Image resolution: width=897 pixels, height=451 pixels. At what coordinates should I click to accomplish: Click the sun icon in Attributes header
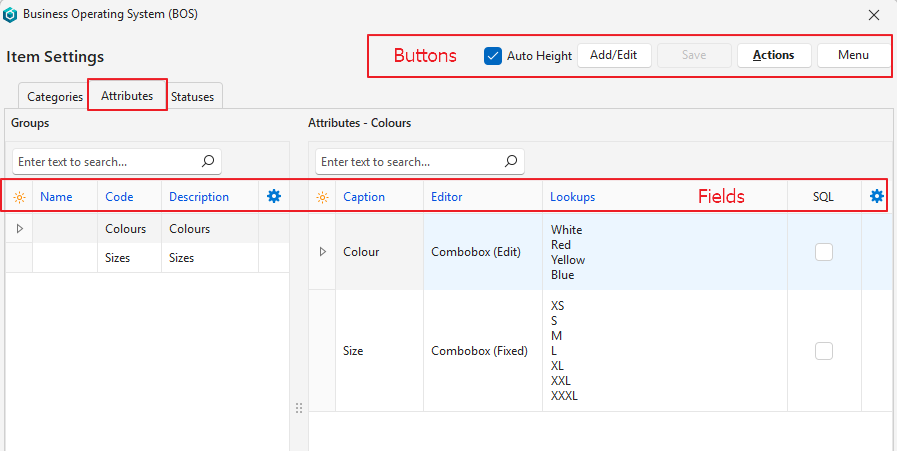(x=322, y=197)
